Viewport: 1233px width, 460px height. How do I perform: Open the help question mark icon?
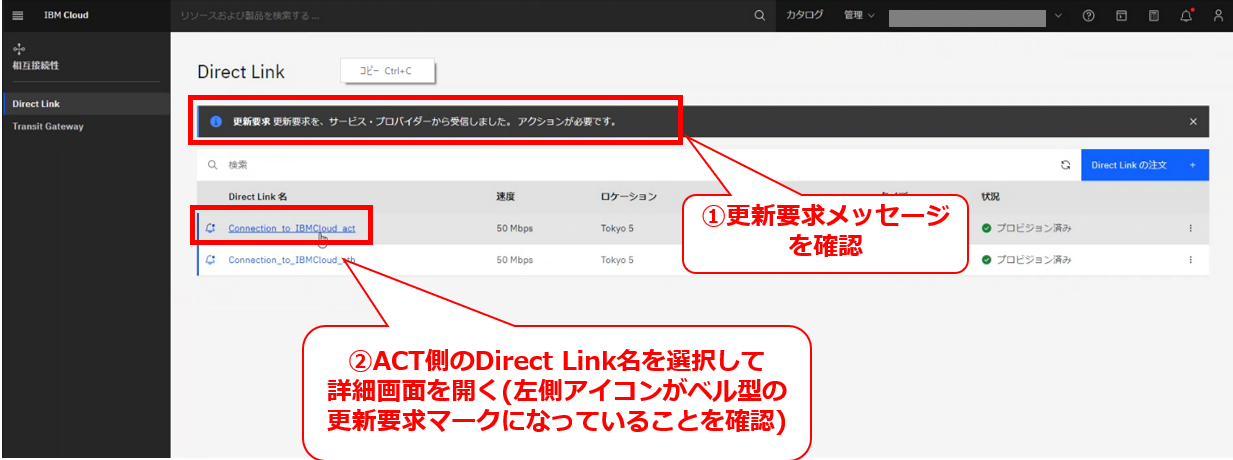tap(1089, 15)
